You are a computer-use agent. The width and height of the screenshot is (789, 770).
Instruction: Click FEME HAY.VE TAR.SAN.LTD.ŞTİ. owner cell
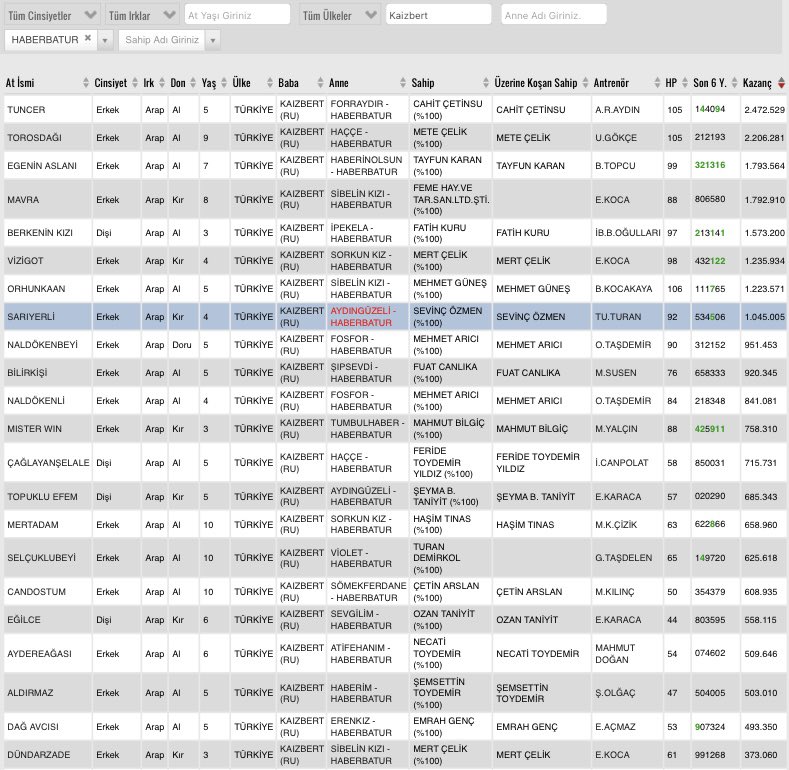coord(451,199)
